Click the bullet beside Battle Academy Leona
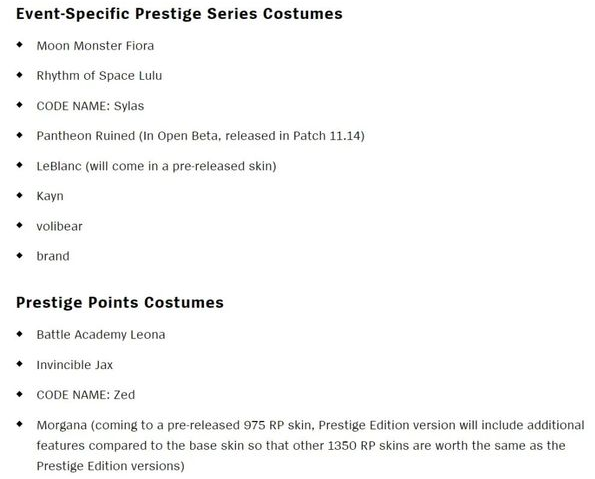 (20, 334)
